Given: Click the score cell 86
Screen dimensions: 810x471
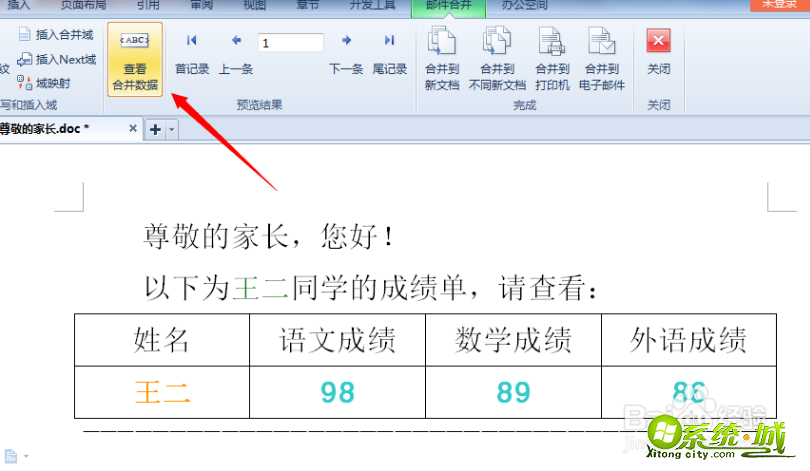Looking at the screenshot, I should pyautogui.click(x=689, y=392).
